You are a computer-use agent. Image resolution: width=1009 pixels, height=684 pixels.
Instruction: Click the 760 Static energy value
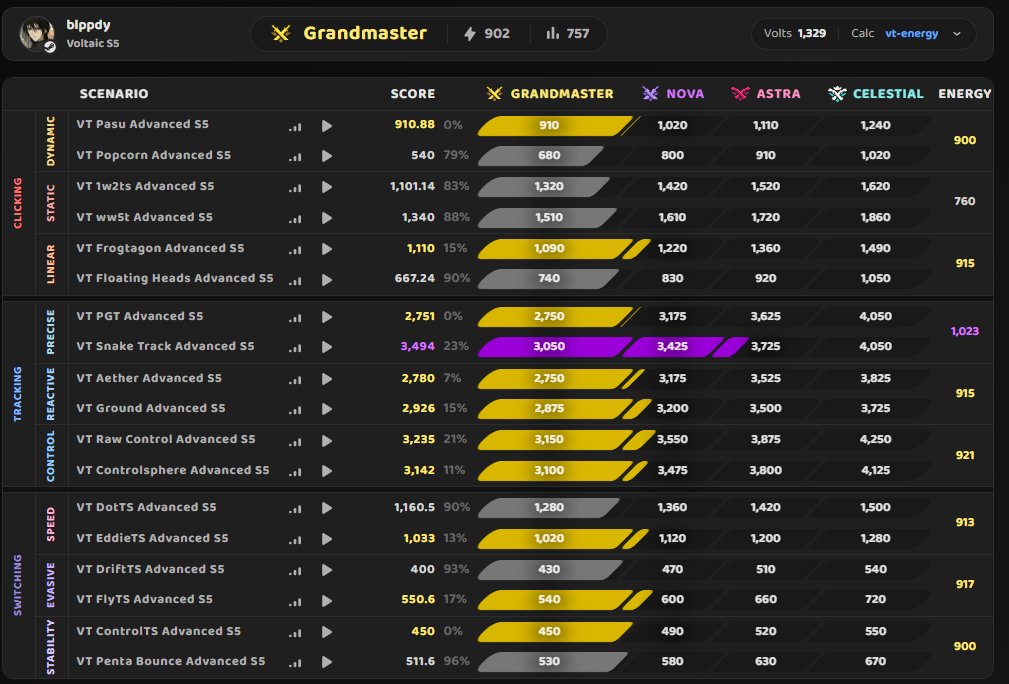point(965,201)
